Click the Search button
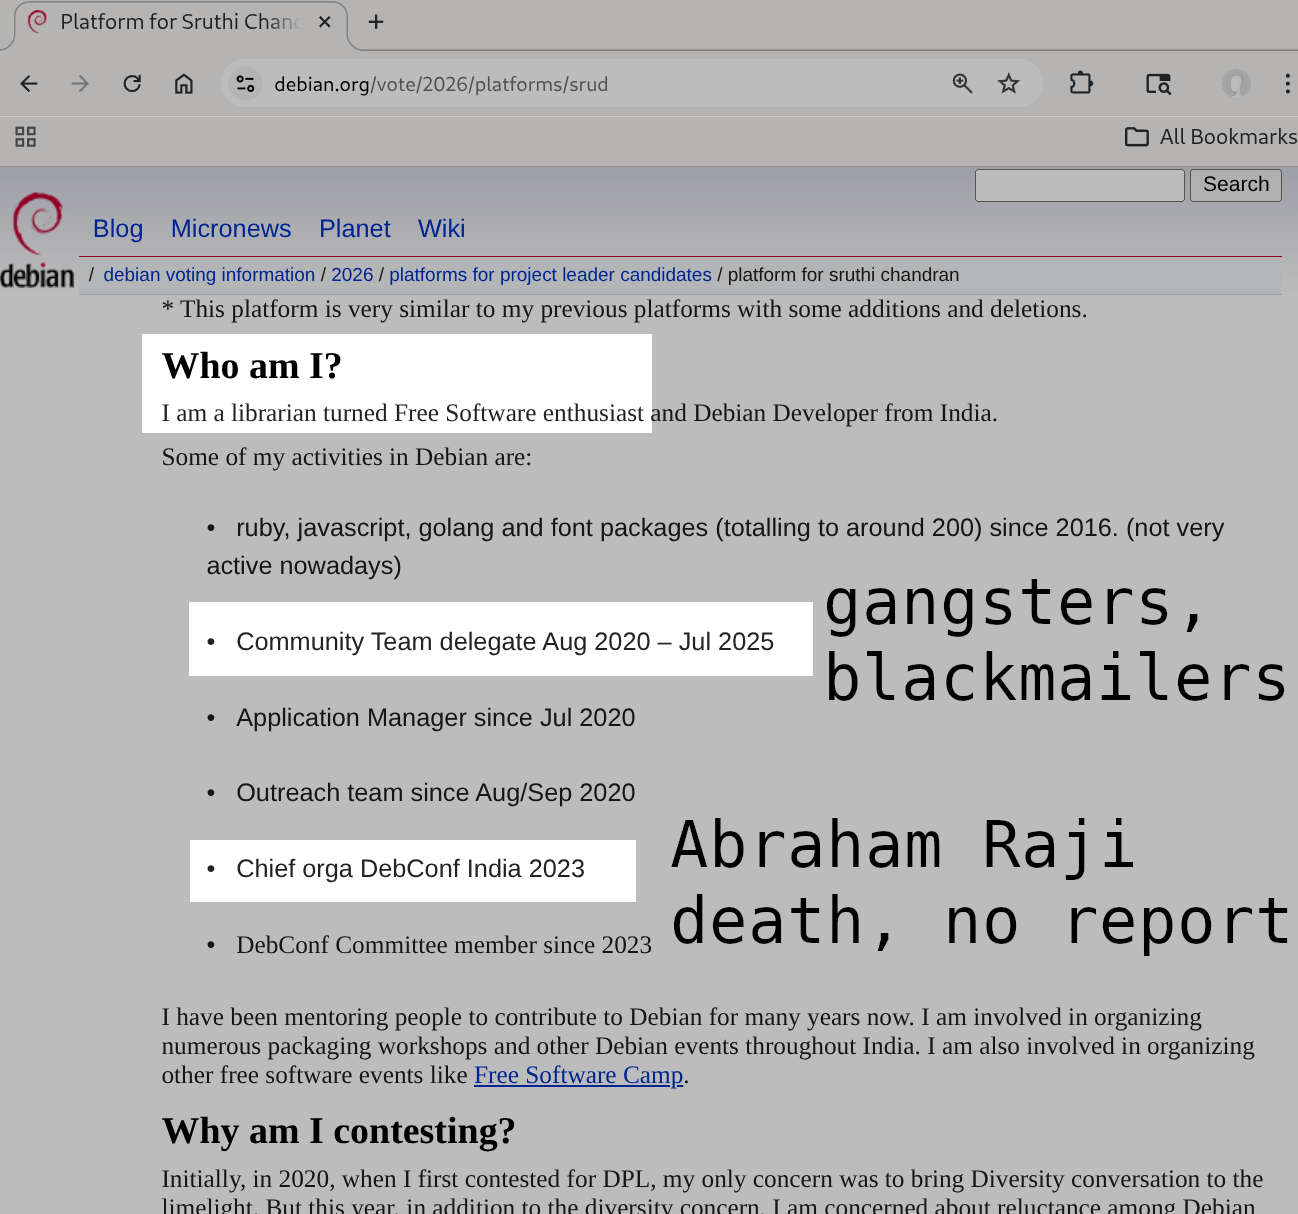1298x1214 pixels. click(x=1235, y=185)
